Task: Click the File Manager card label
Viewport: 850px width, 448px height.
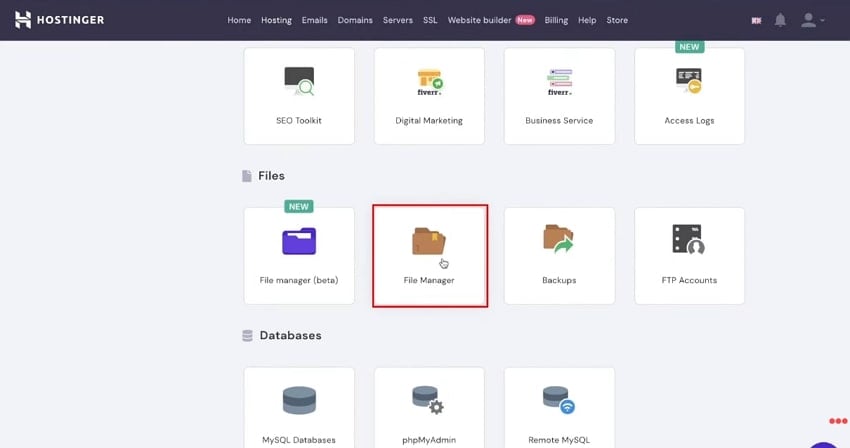Action: click(x=429, y=280)
